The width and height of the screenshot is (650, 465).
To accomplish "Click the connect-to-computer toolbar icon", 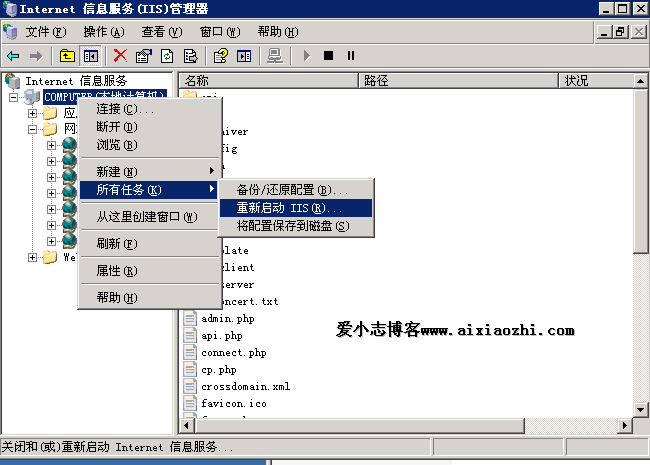I will 274,56.
